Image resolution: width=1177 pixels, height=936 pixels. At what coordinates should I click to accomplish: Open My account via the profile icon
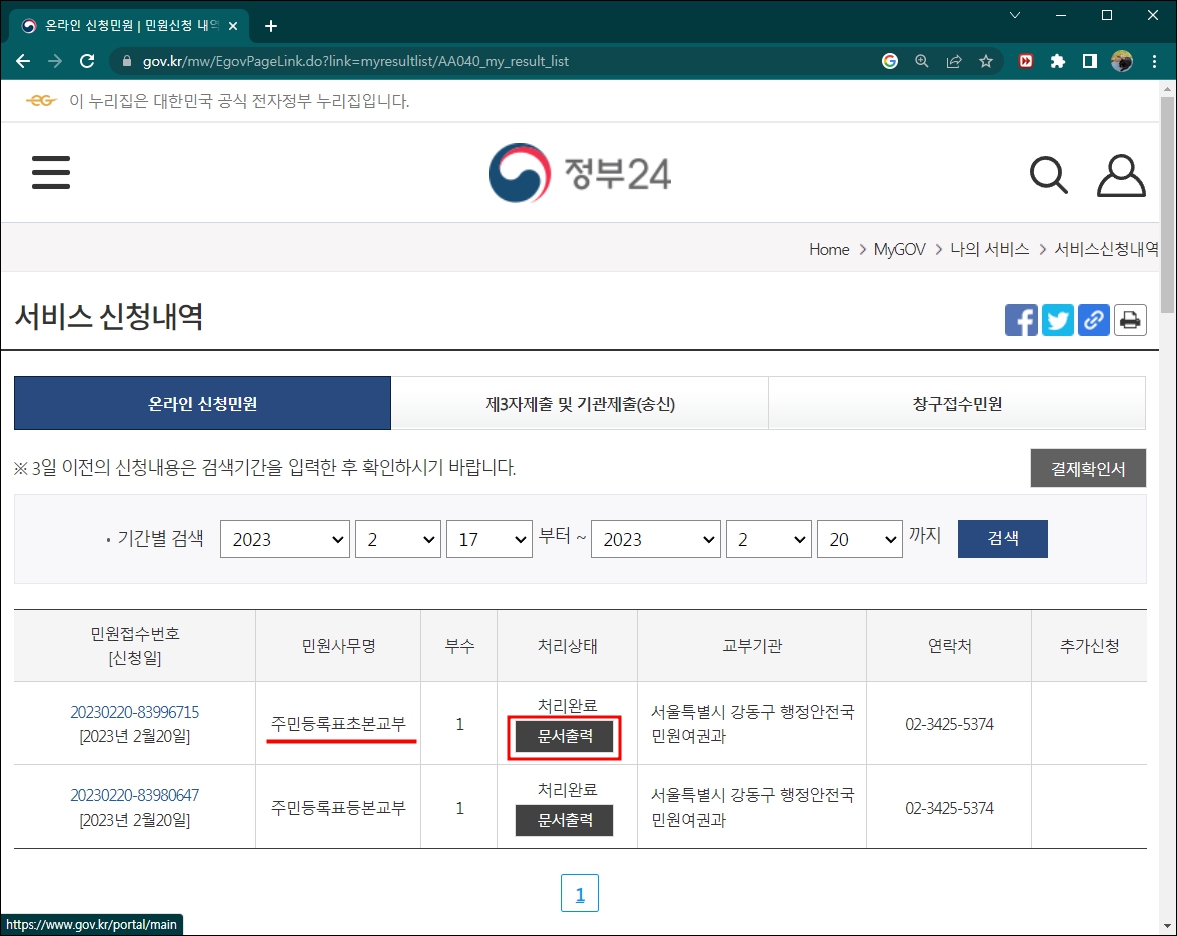(x=1120, y=174)
